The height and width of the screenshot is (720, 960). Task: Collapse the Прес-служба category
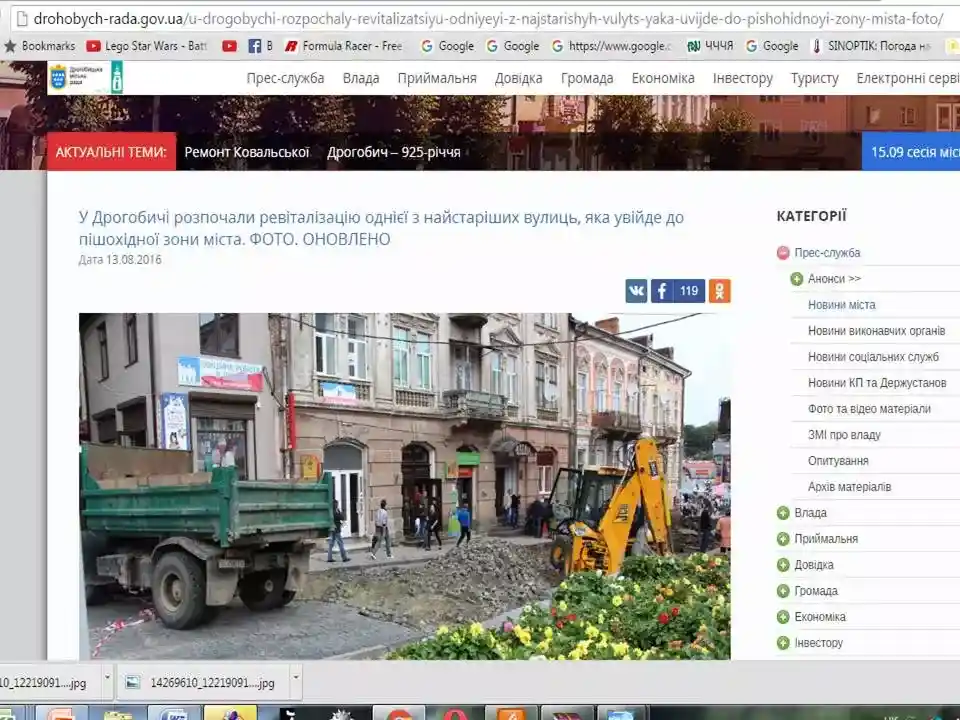783,253
